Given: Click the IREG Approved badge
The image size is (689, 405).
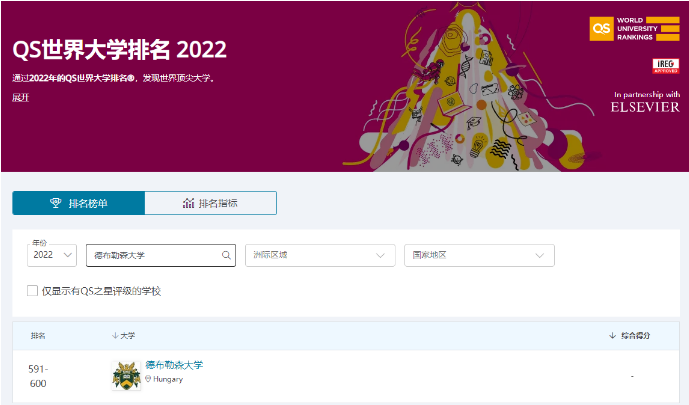Looking at the screenshot, I should (x=665, y=66).
